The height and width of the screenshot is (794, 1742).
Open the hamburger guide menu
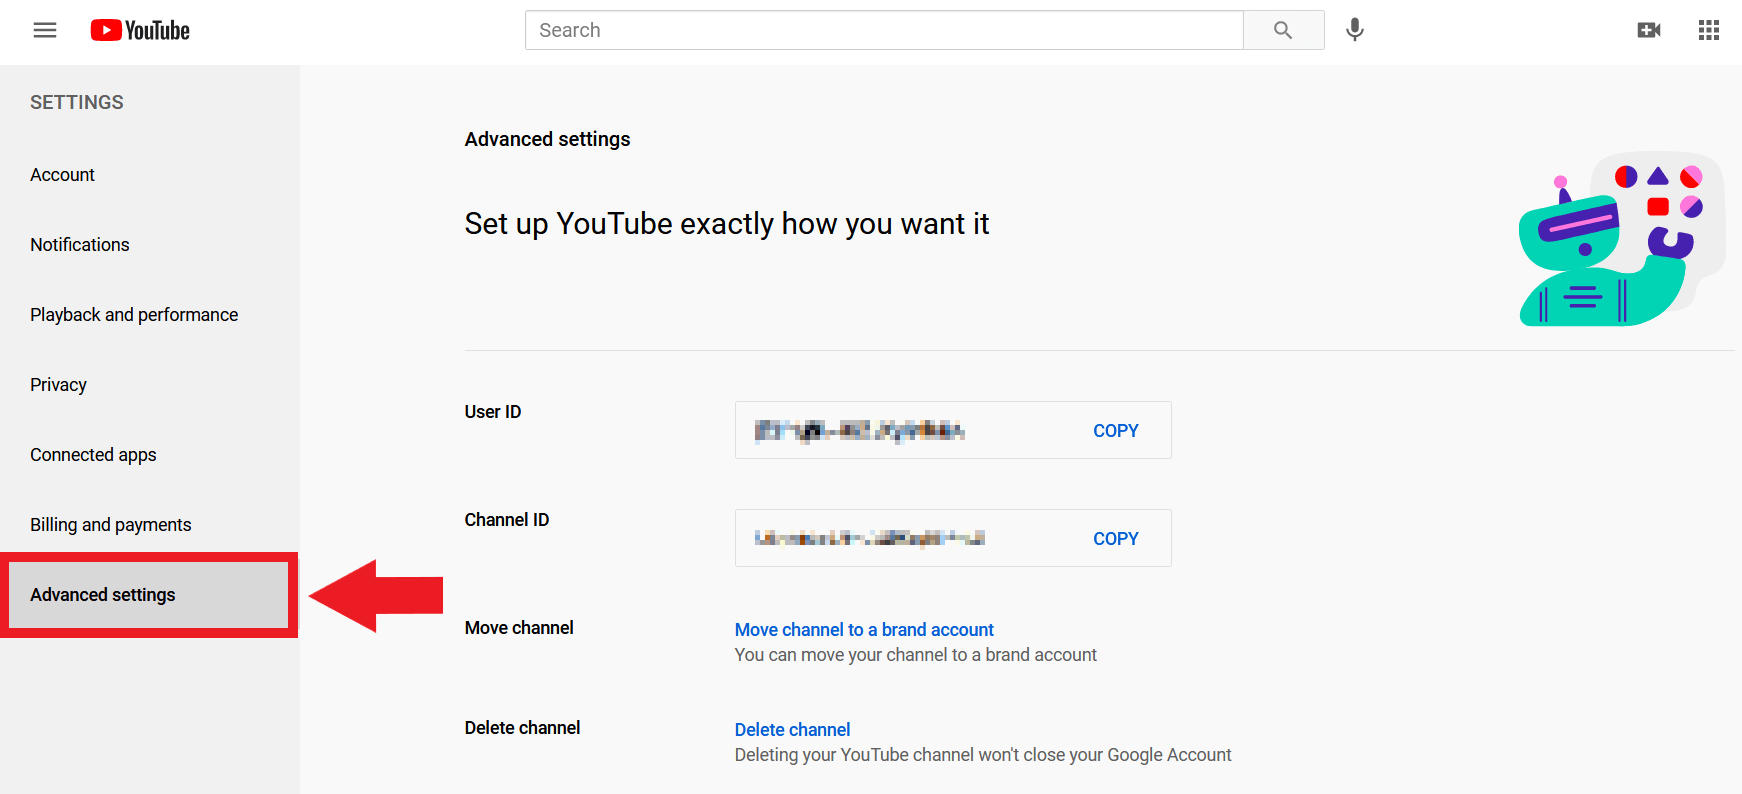tap(45, 30)
